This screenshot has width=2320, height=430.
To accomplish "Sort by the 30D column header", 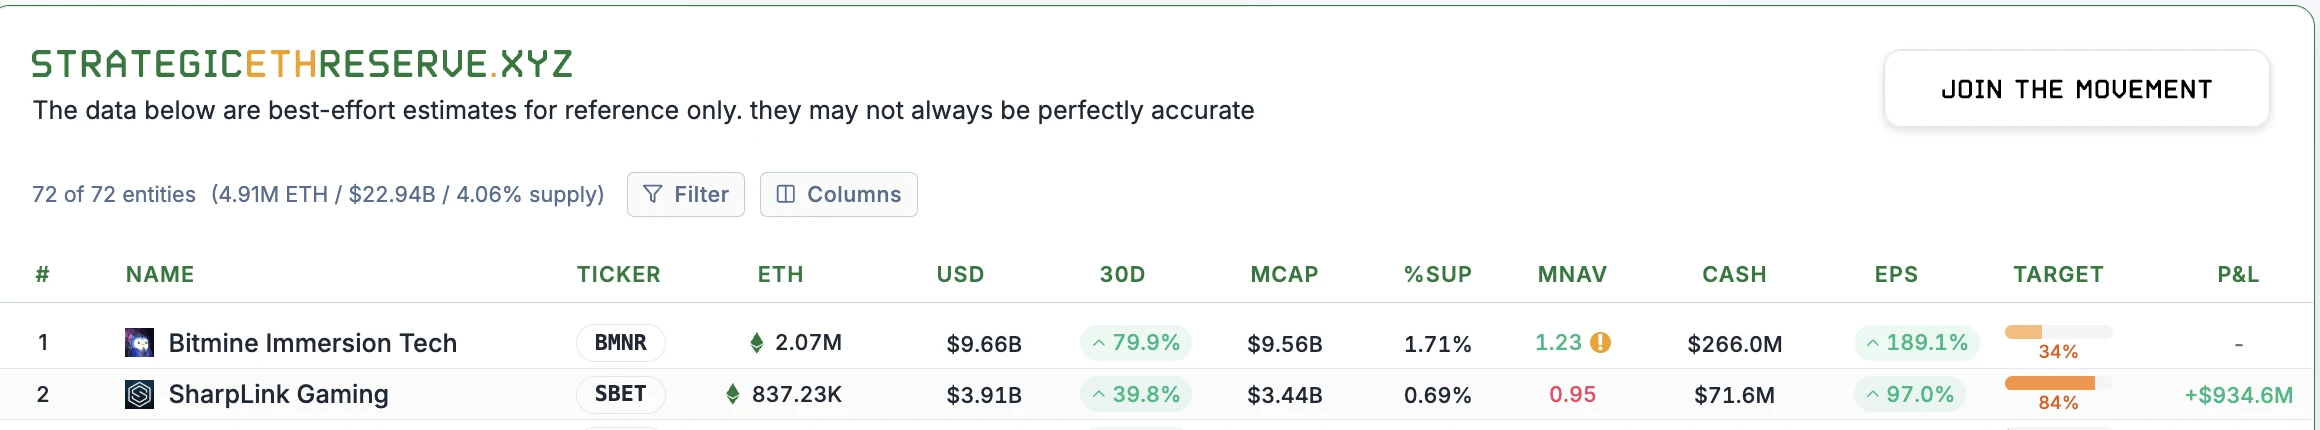I will (1122, 275).
